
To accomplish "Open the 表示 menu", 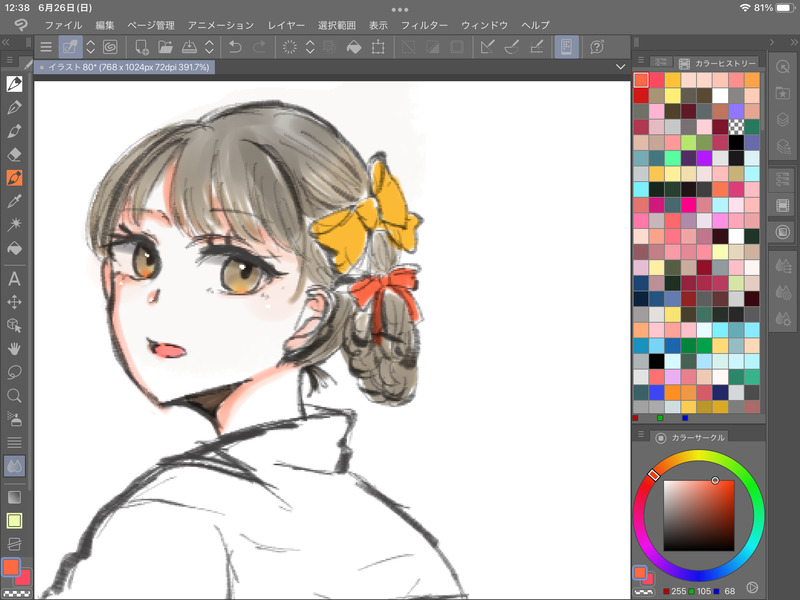I will pyautogui.click(x=378, y=25).
